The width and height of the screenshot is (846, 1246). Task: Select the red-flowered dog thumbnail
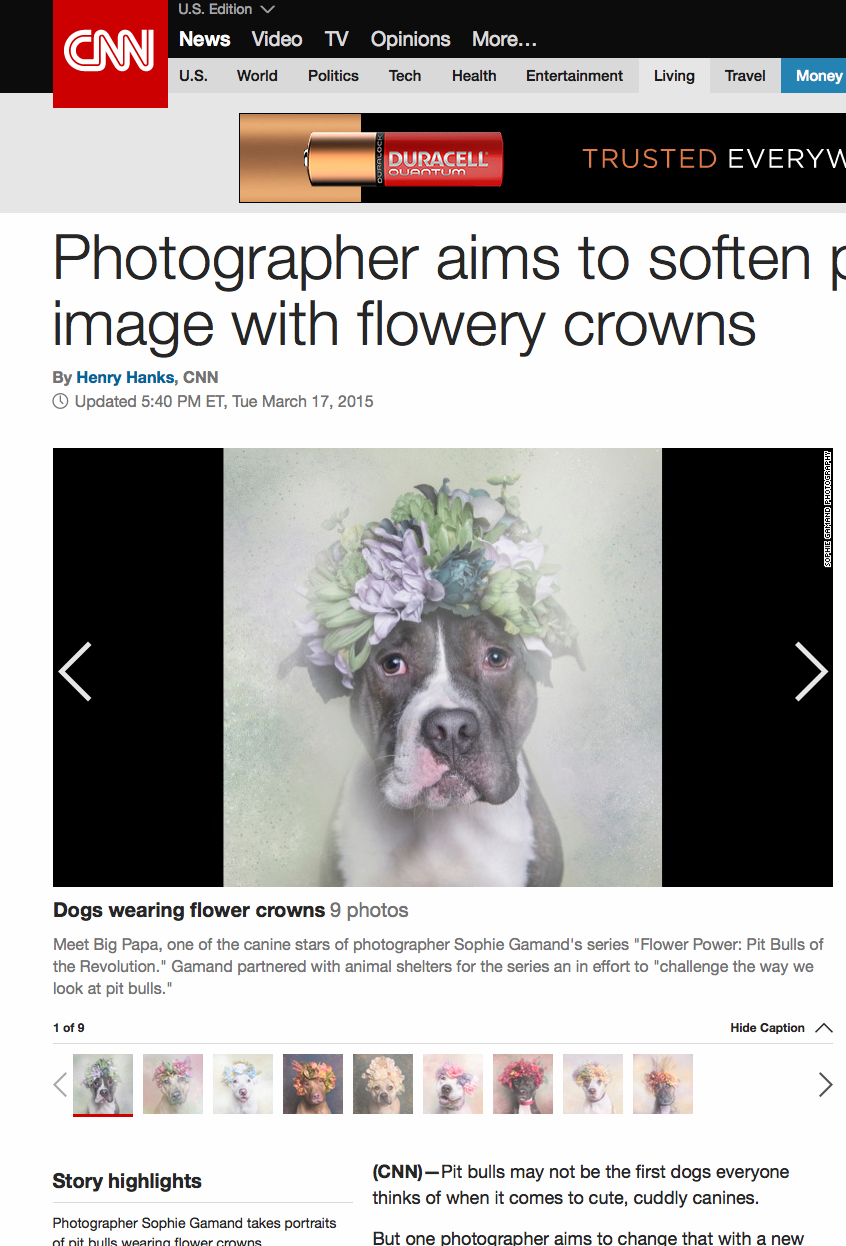tap(523, 1084)
